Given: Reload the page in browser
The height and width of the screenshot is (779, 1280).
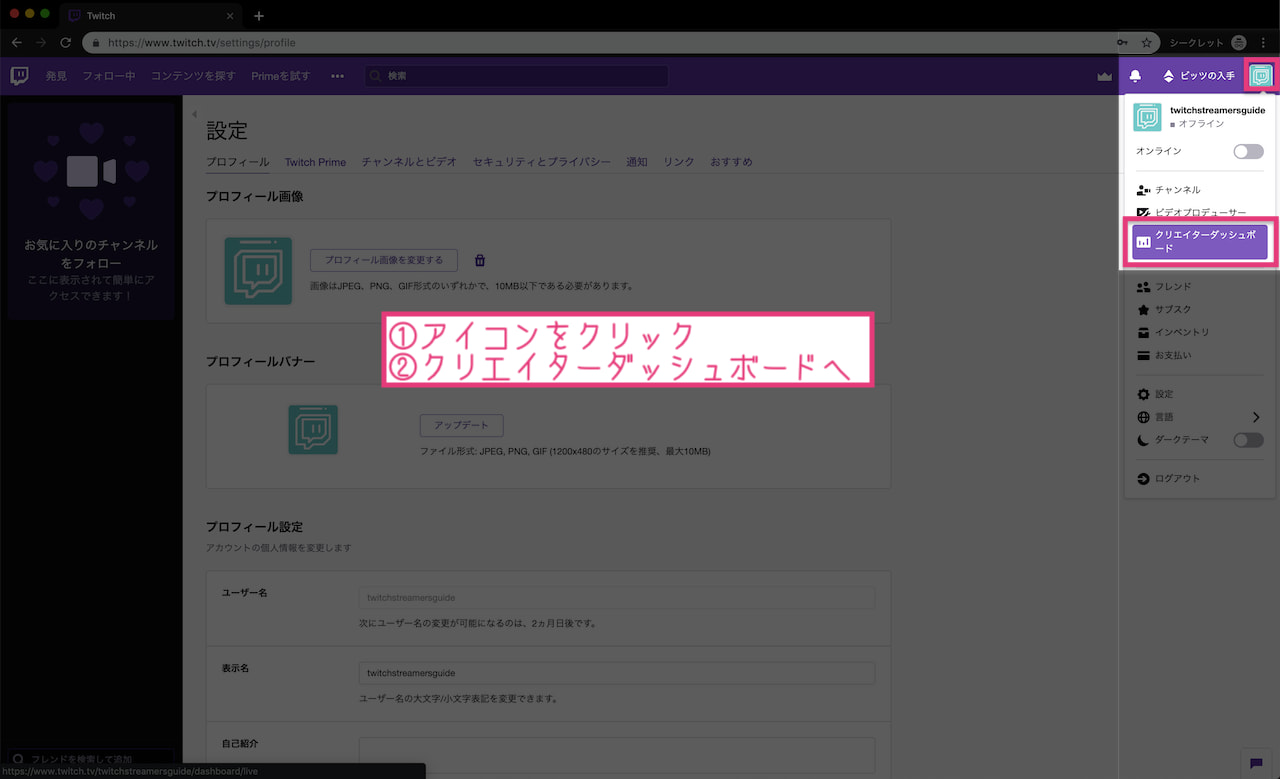Looking at the screenshot, I should tap(66, 43).
